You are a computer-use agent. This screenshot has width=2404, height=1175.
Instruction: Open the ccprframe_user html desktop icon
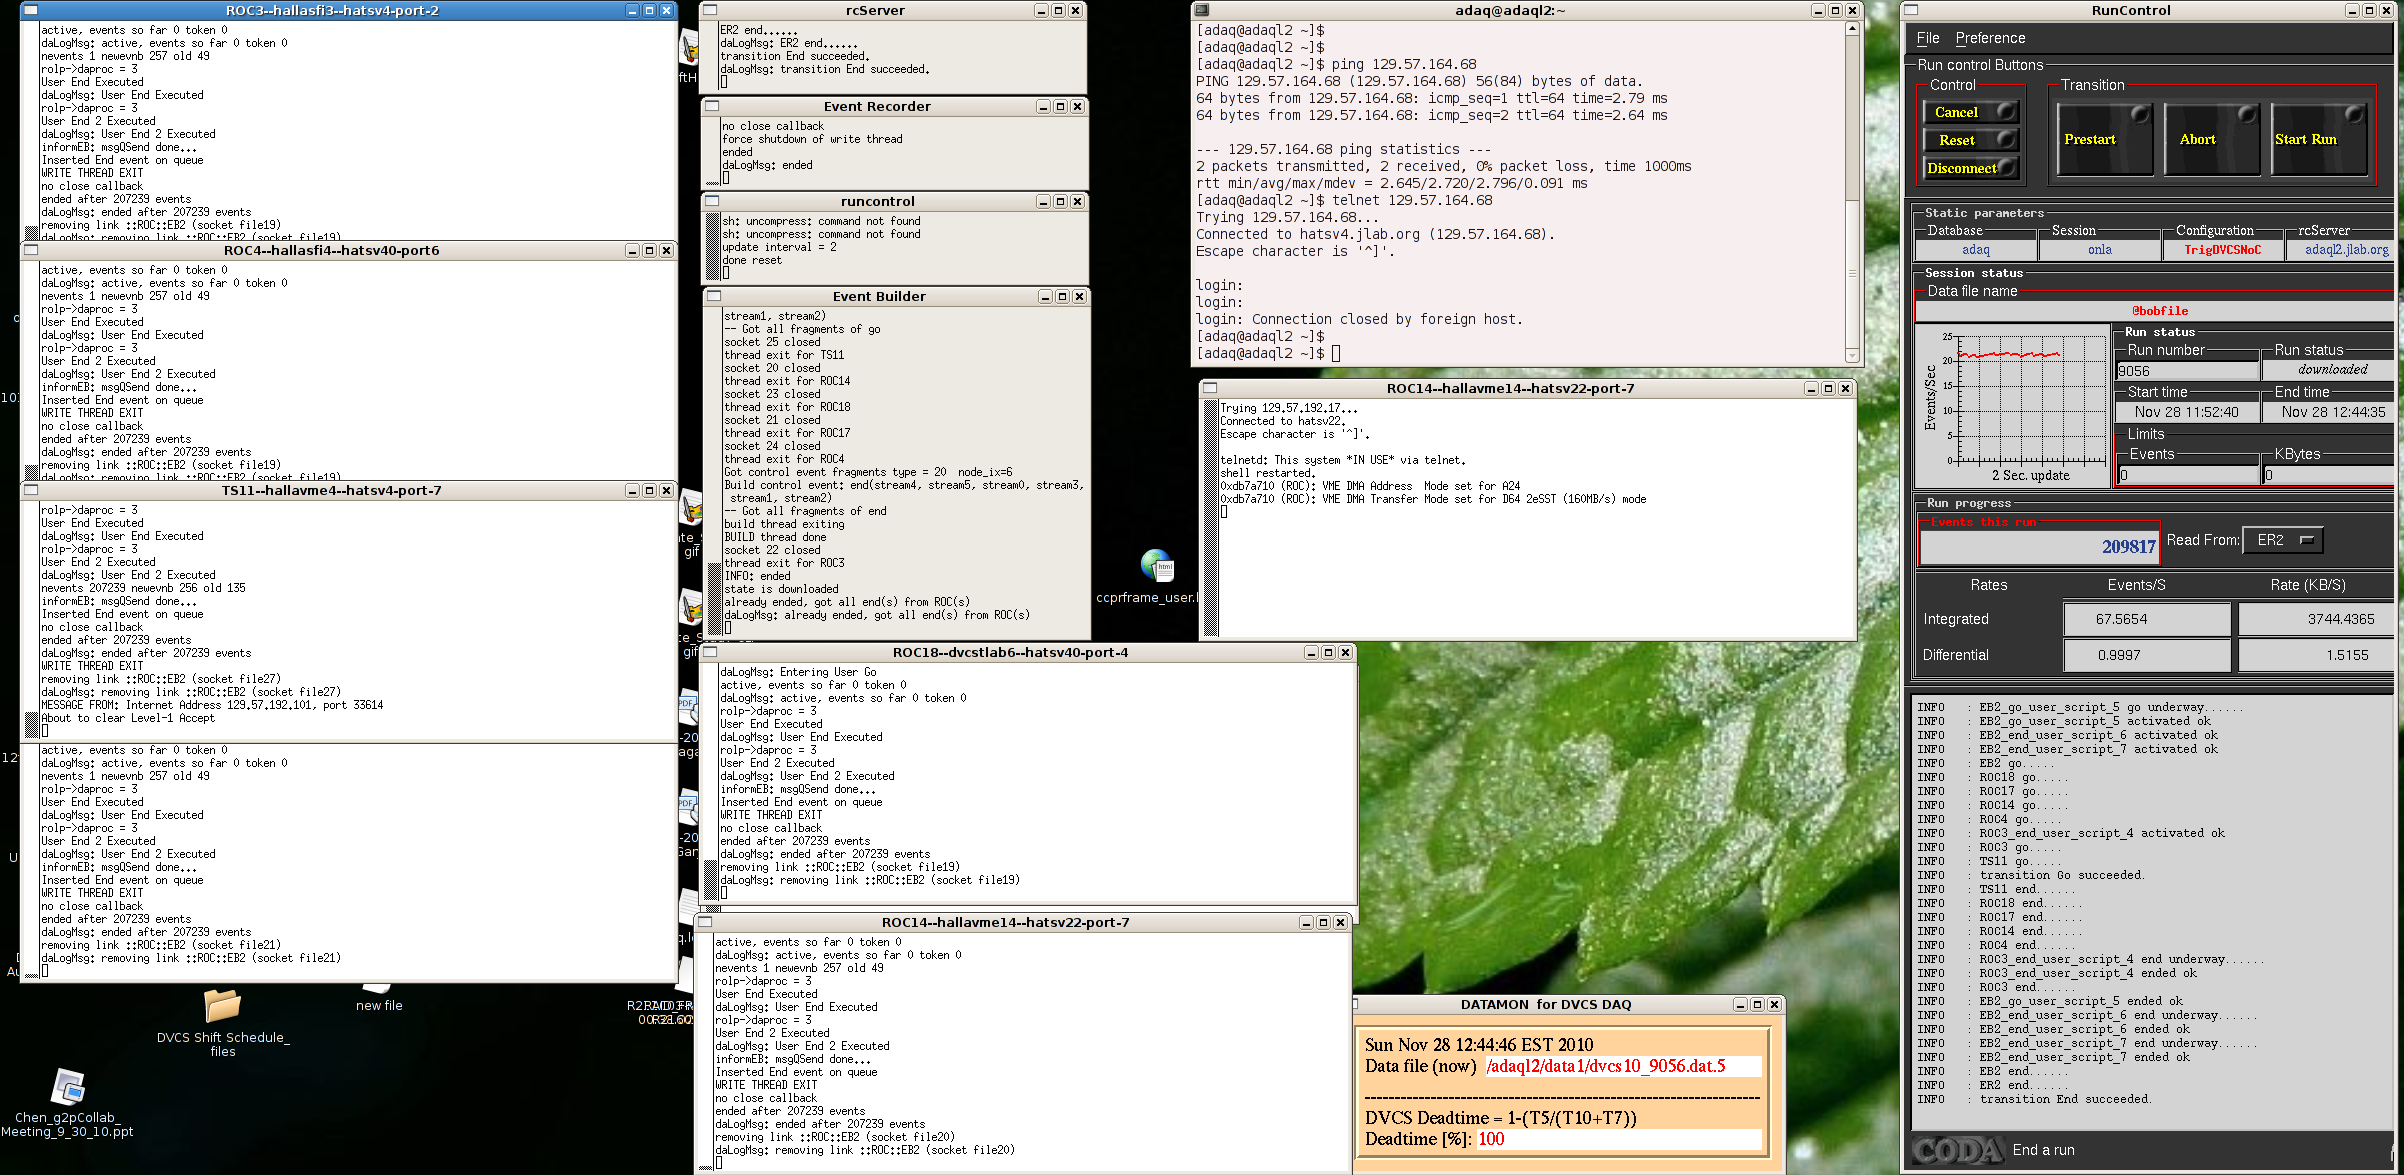point(1157,567)
